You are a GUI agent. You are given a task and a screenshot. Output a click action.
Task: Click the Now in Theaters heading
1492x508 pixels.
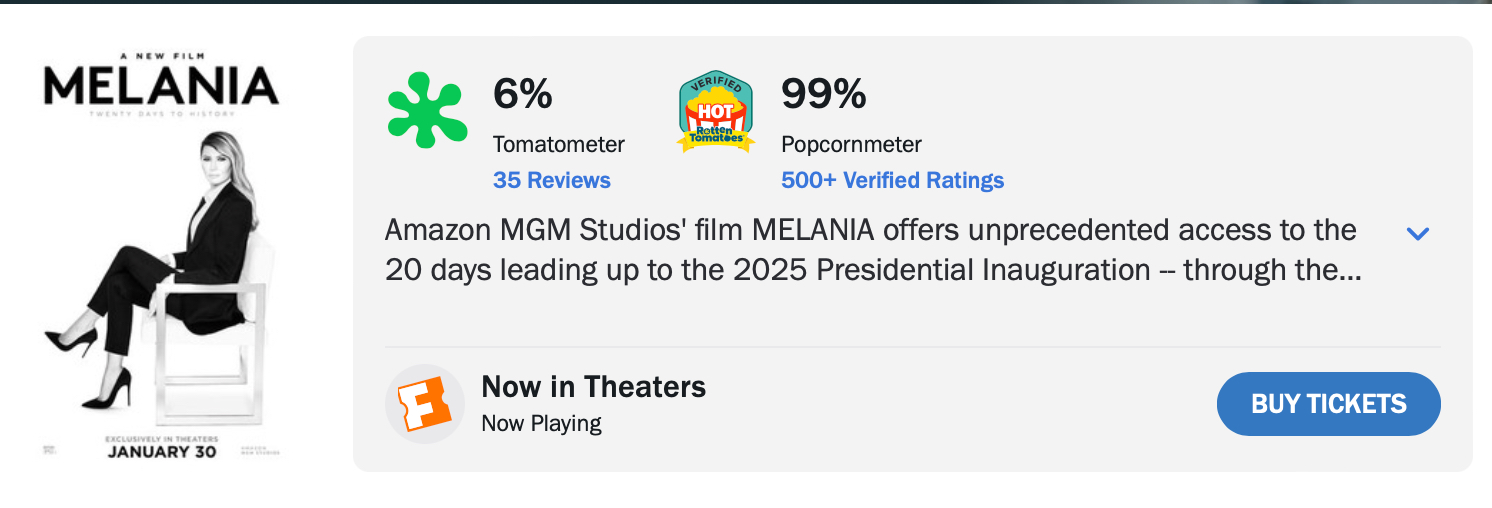tap(593, 387)
